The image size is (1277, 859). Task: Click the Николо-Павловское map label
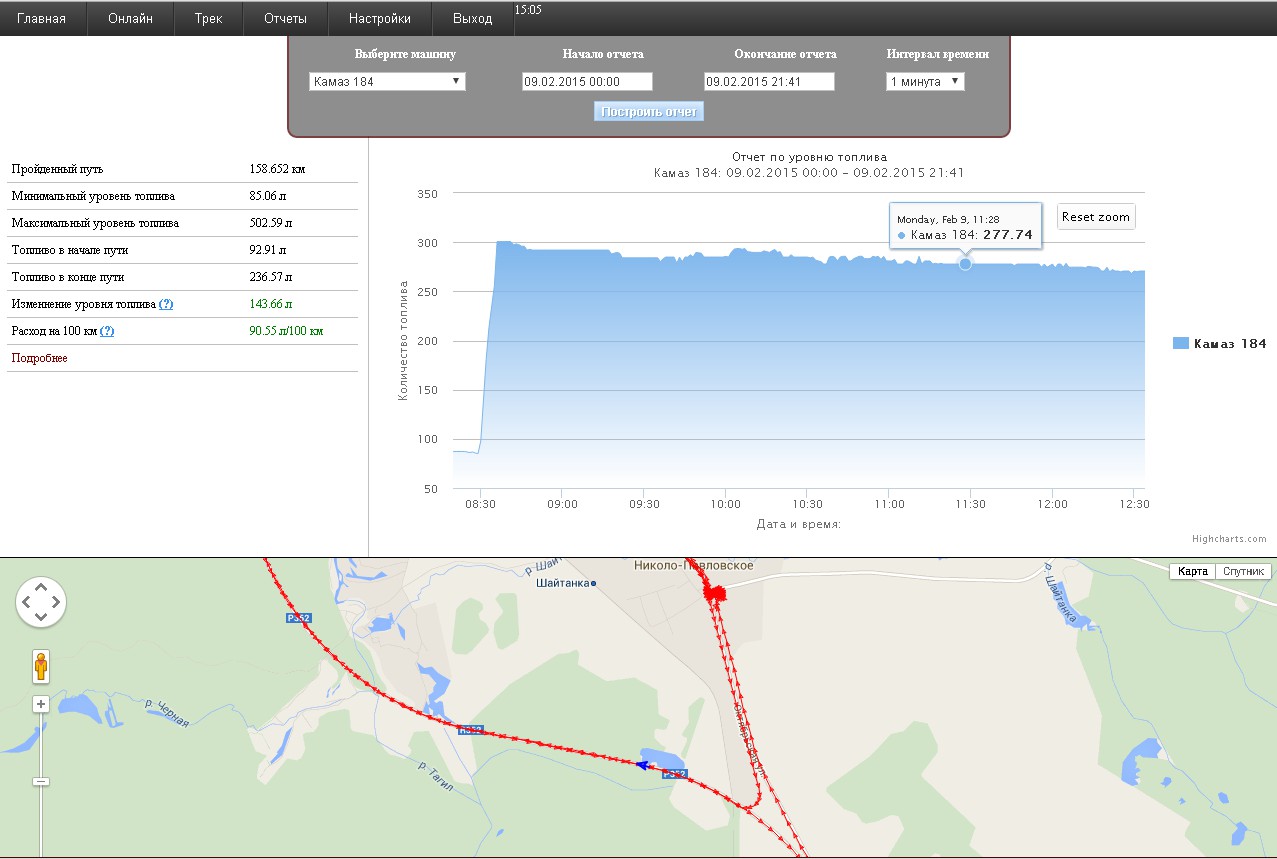[694, 566]
